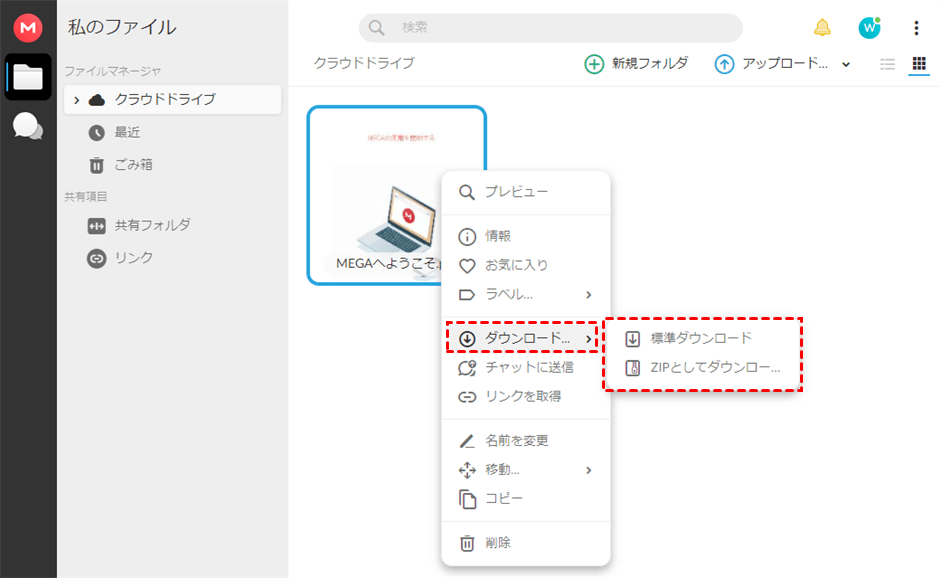
Task: Open ラベル... submenu entry
Action: pyautogui.click(x=526, y=294)
